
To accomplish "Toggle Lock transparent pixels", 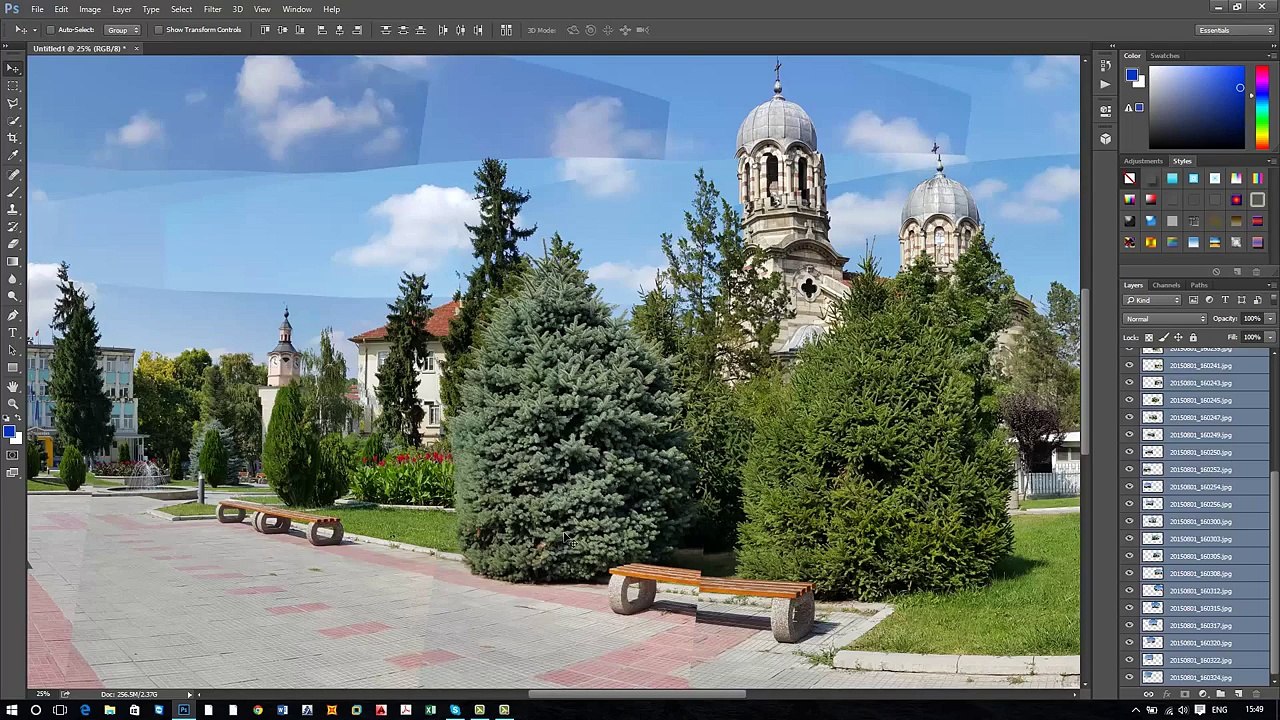I will pyautogui.click(x=1149, y=338).
